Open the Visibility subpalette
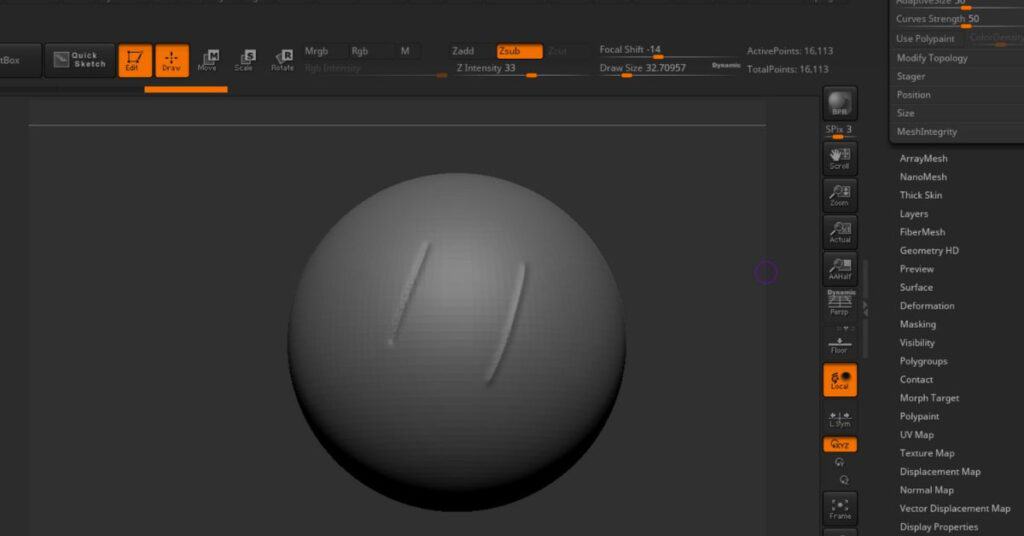This screenshot has width=1024, height=536. tap(917, 343)
